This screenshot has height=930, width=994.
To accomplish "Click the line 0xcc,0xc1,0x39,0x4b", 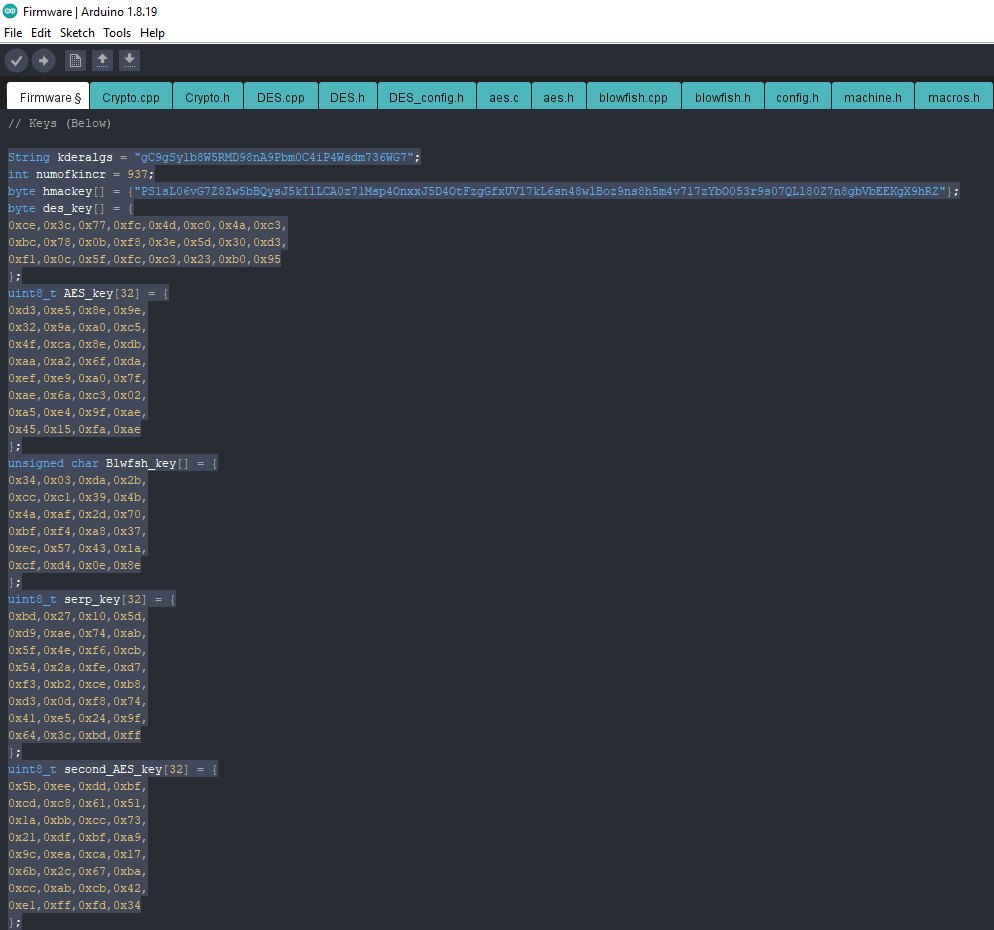I will tap(77, 497).
